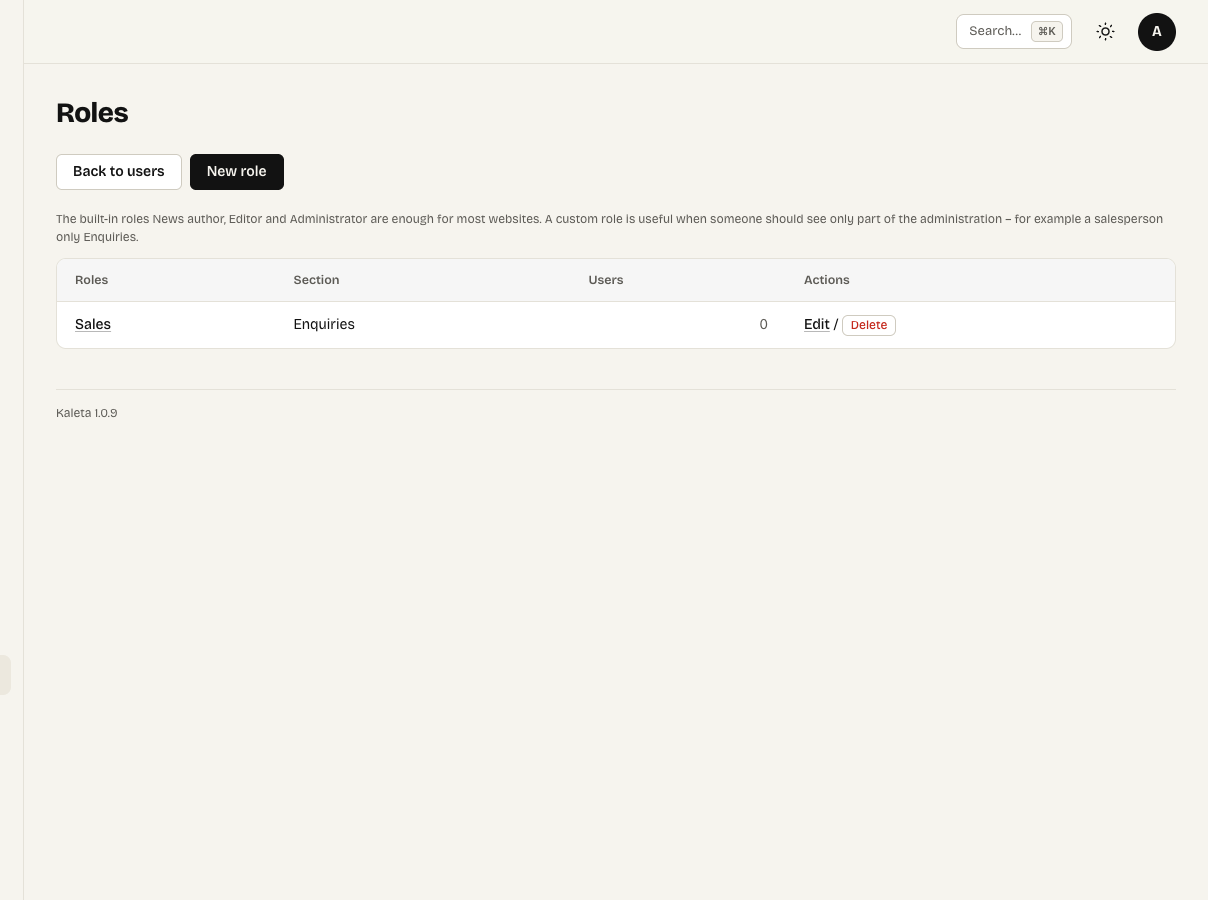This screenshot has width=1208, height=900.
Task: Expand the collapsed sidebar handle
Action: (x=5, y=675)
